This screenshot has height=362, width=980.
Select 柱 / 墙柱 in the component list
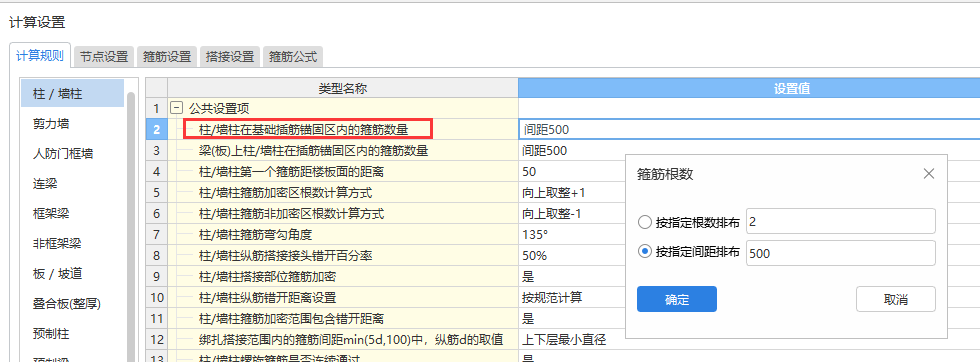(x=72, y=94)
